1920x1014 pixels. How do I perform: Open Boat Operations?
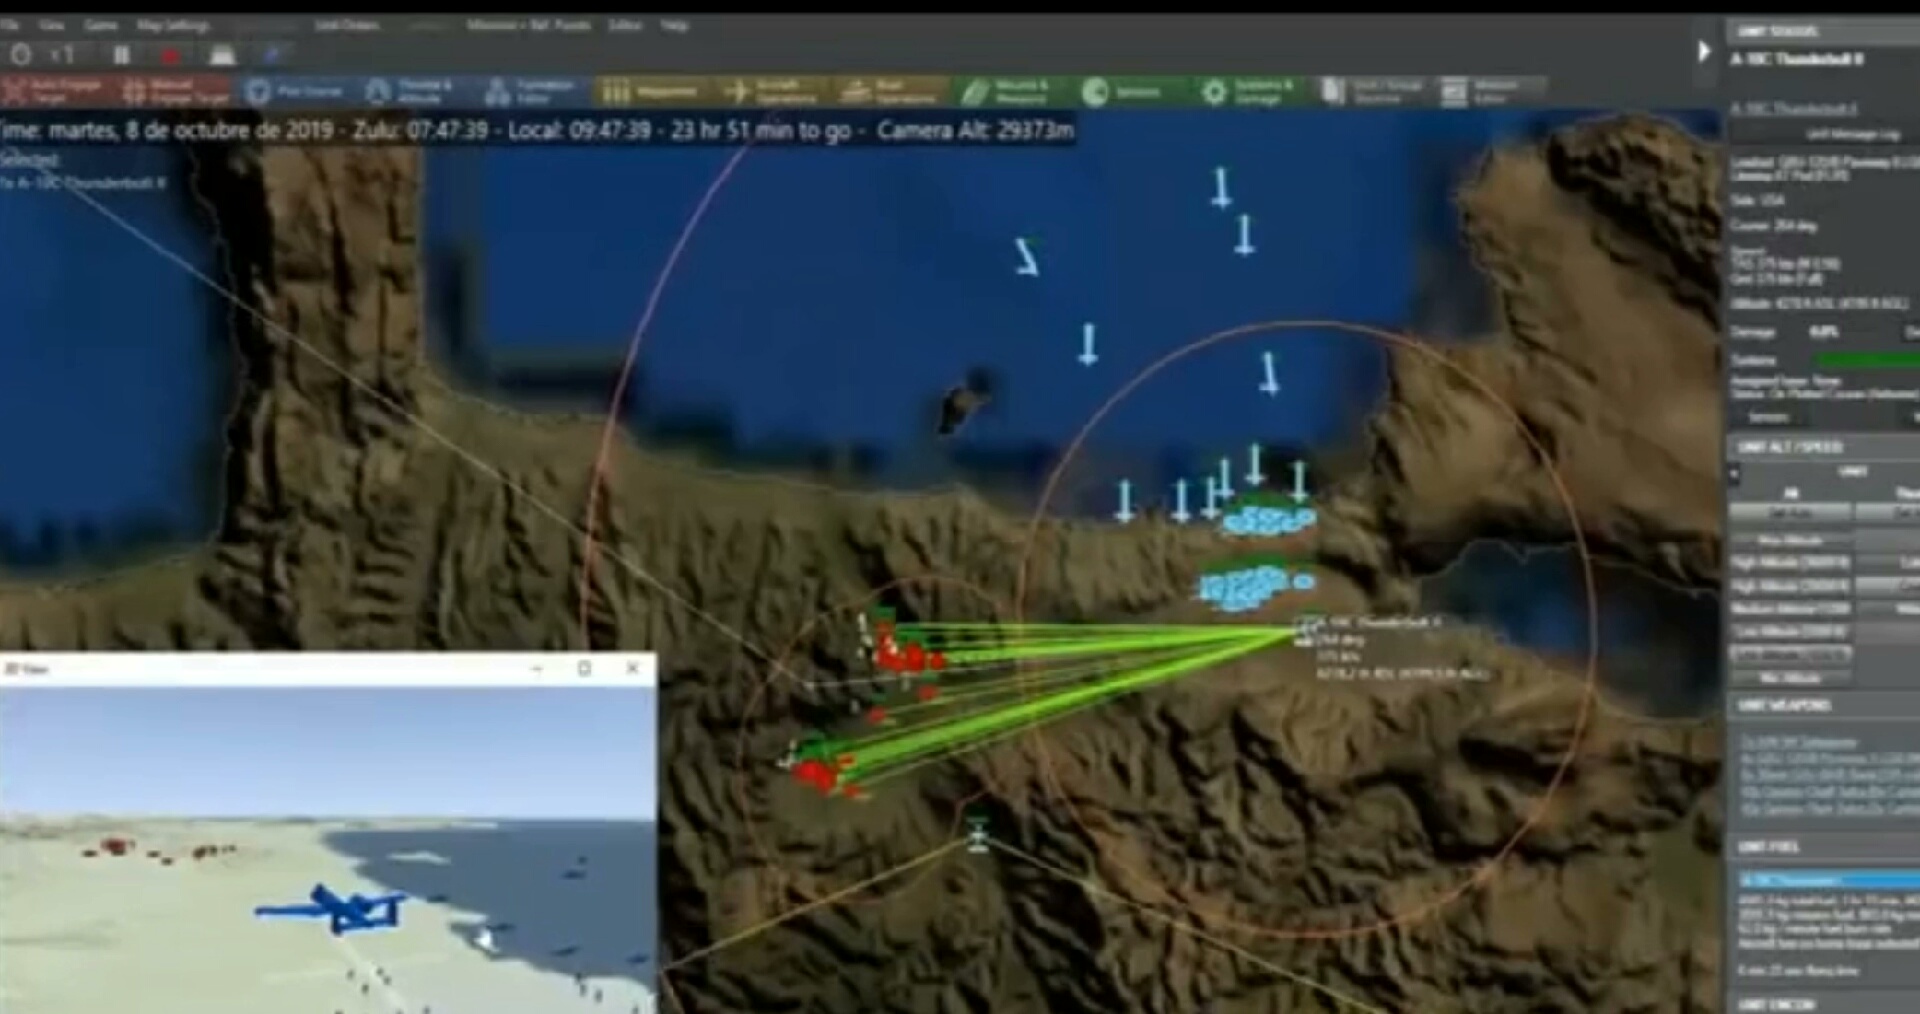coord(889,91)
